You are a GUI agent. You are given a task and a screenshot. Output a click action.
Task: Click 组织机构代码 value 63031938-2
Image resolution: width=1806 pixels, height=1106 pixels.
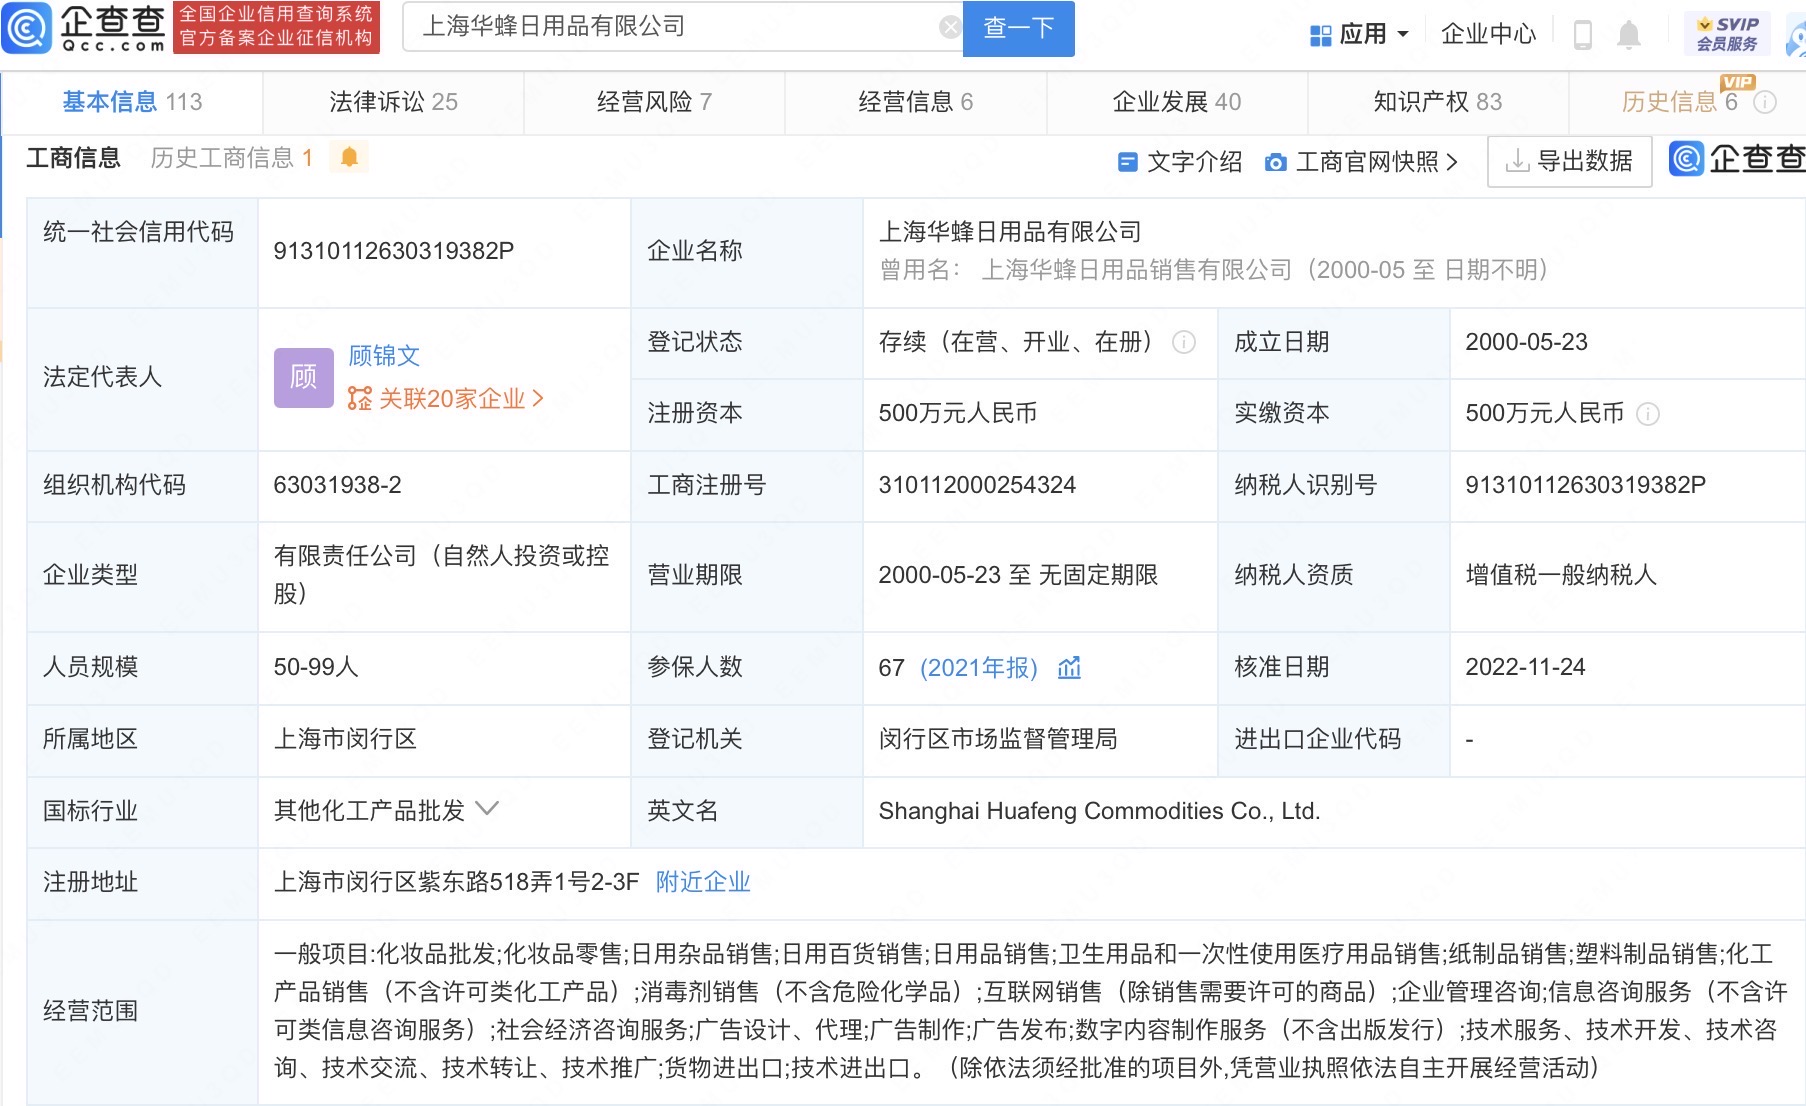pyautogui.click(x=337, y=485)
